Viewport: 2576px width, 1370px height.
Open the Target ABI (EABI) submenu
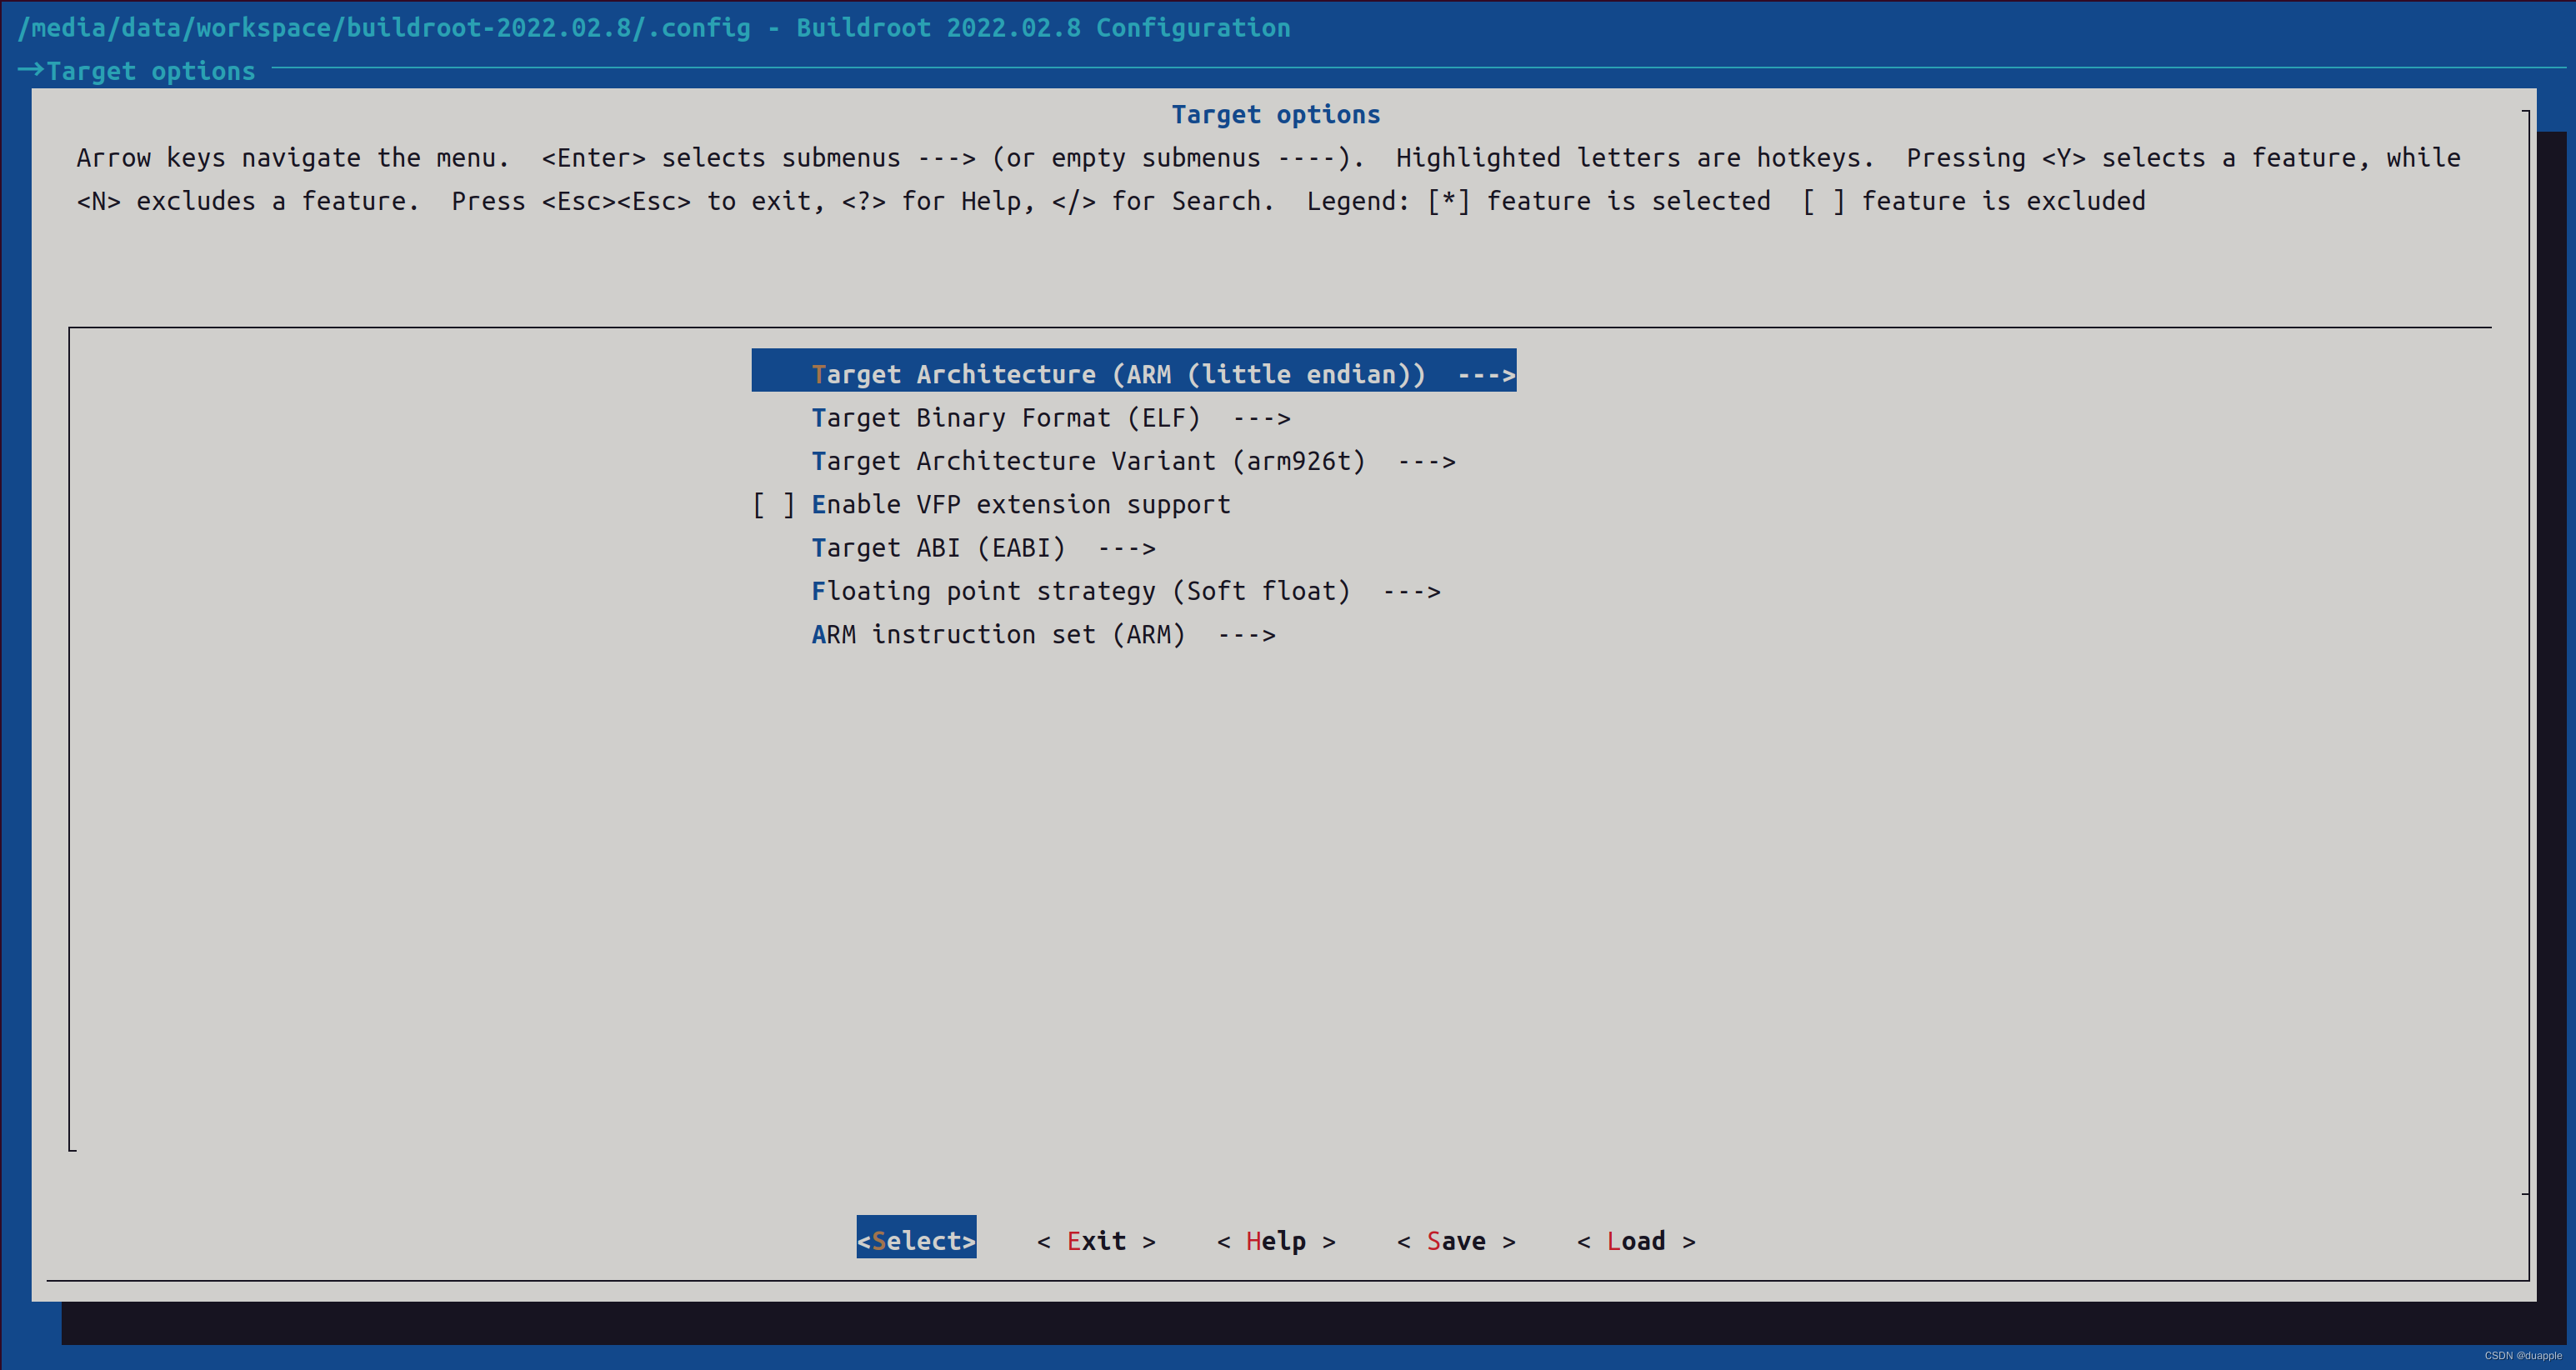pyautogui.click(x=937, y=548)
